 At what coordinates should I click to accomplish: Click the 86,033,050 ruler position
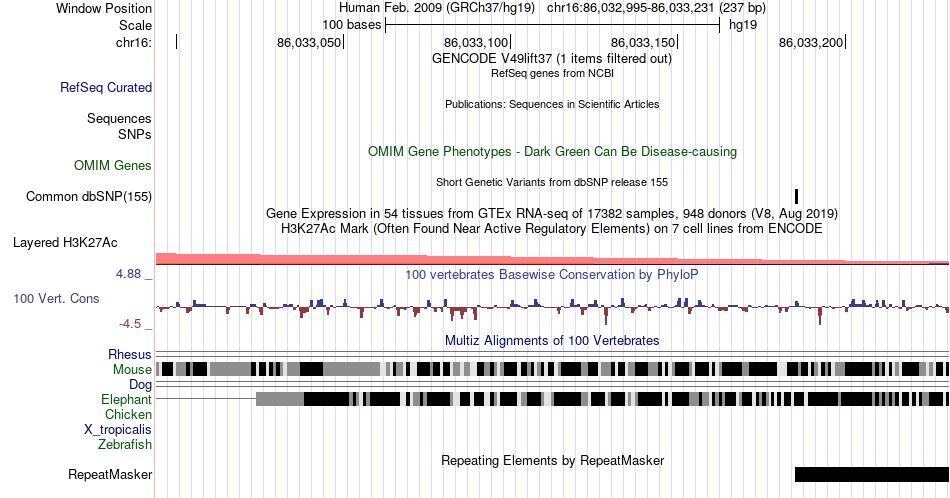(x=309, y=42)
